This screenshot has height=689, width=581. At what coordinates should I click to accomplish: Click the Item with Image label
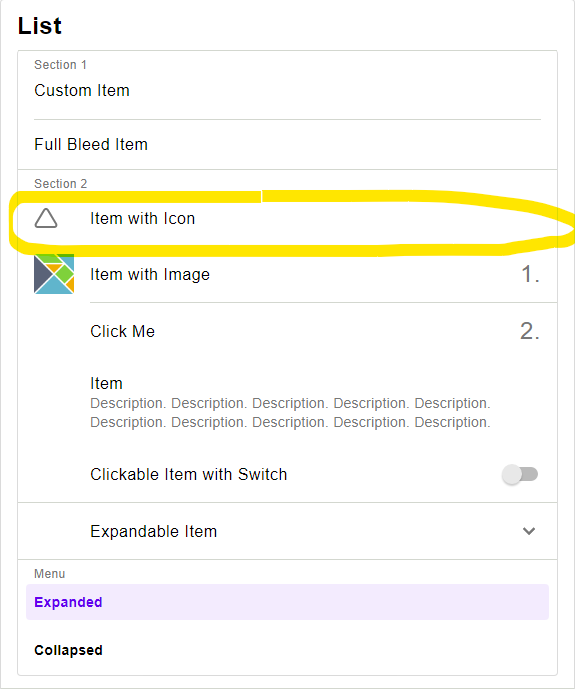150,275
